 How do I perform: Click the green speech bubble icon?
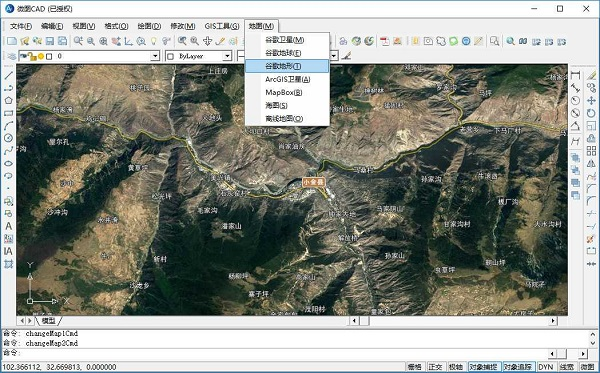coord(453,41)
